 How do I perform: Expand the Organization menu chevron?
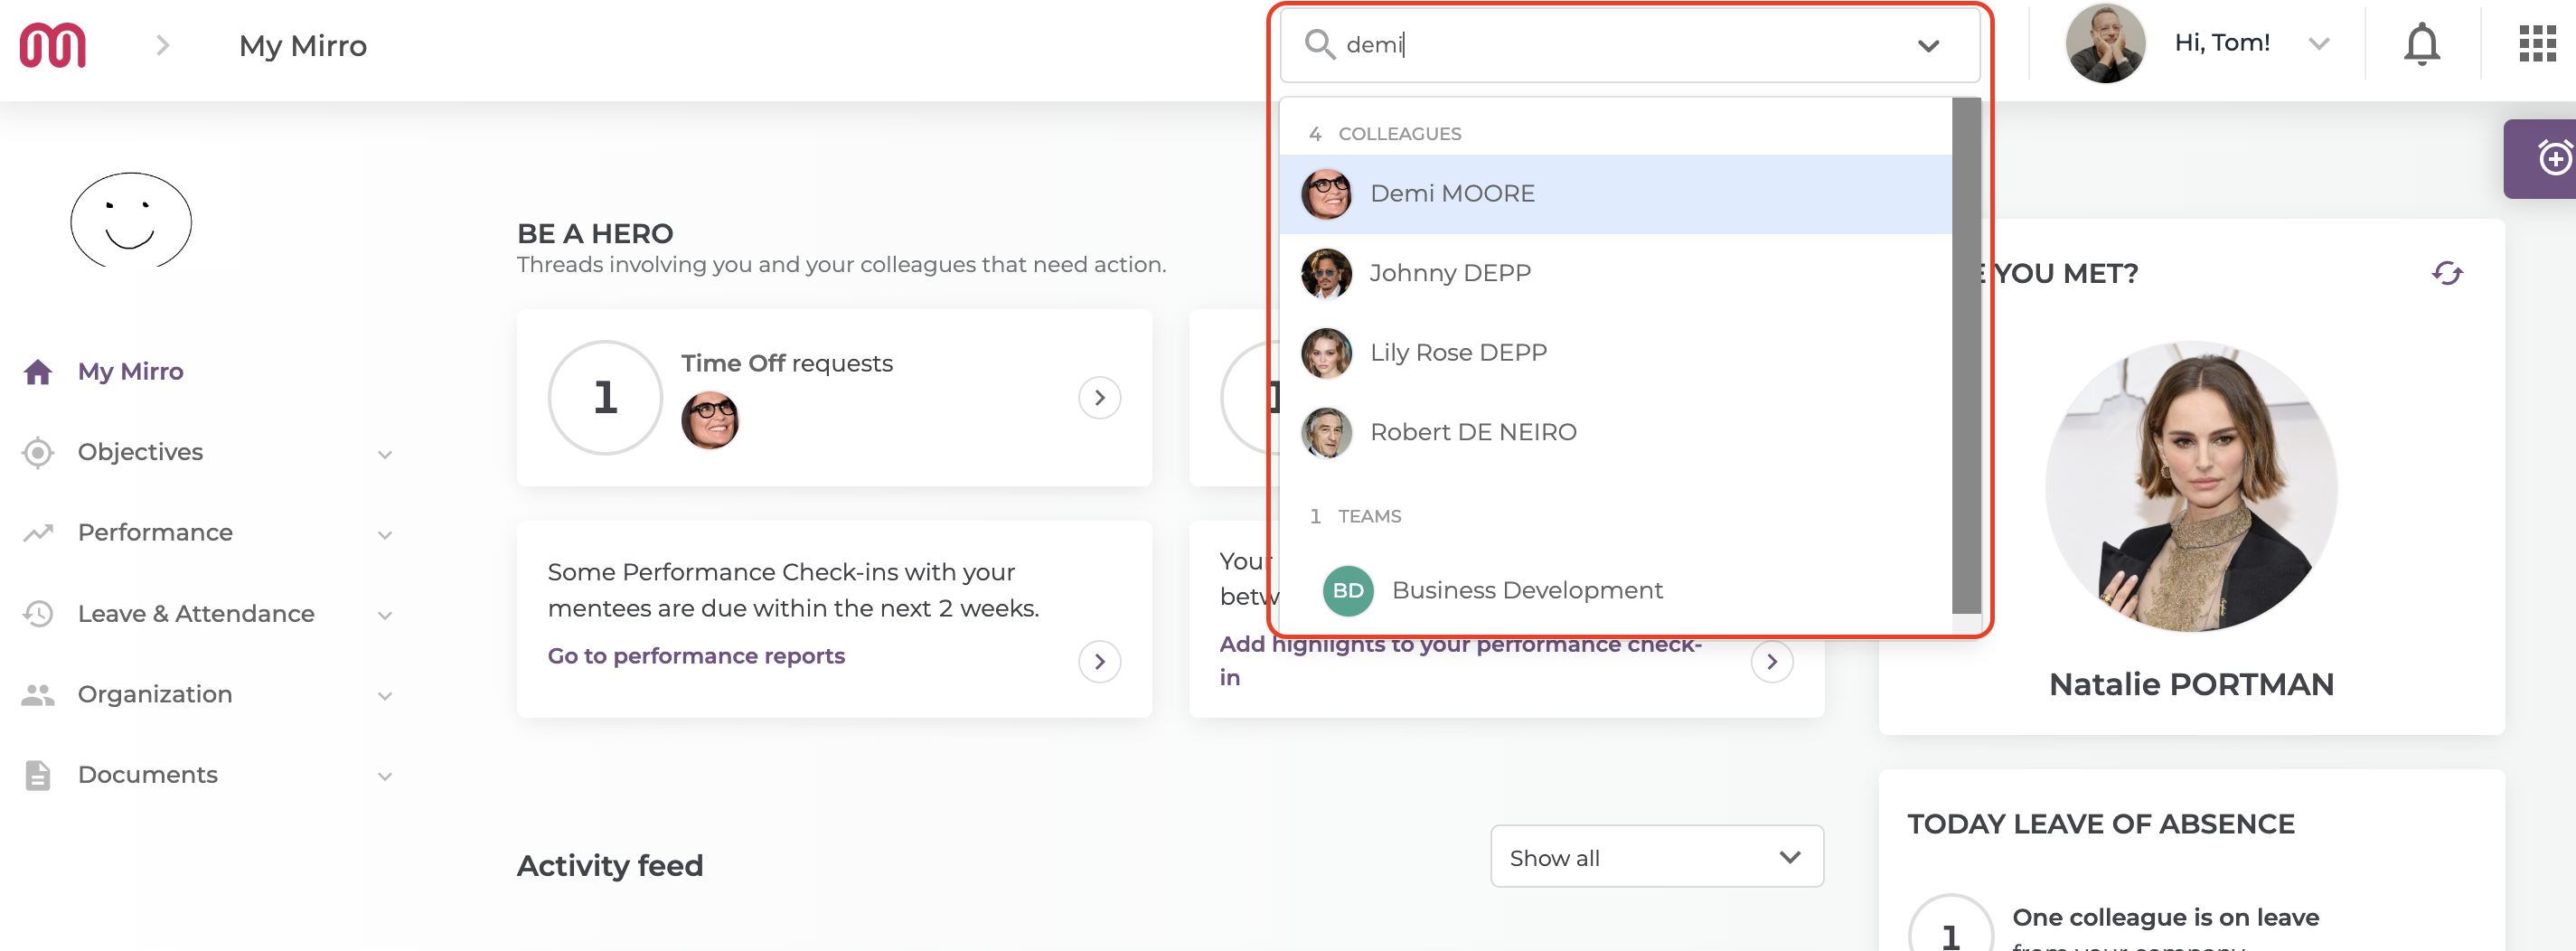(x=384, y=696)
